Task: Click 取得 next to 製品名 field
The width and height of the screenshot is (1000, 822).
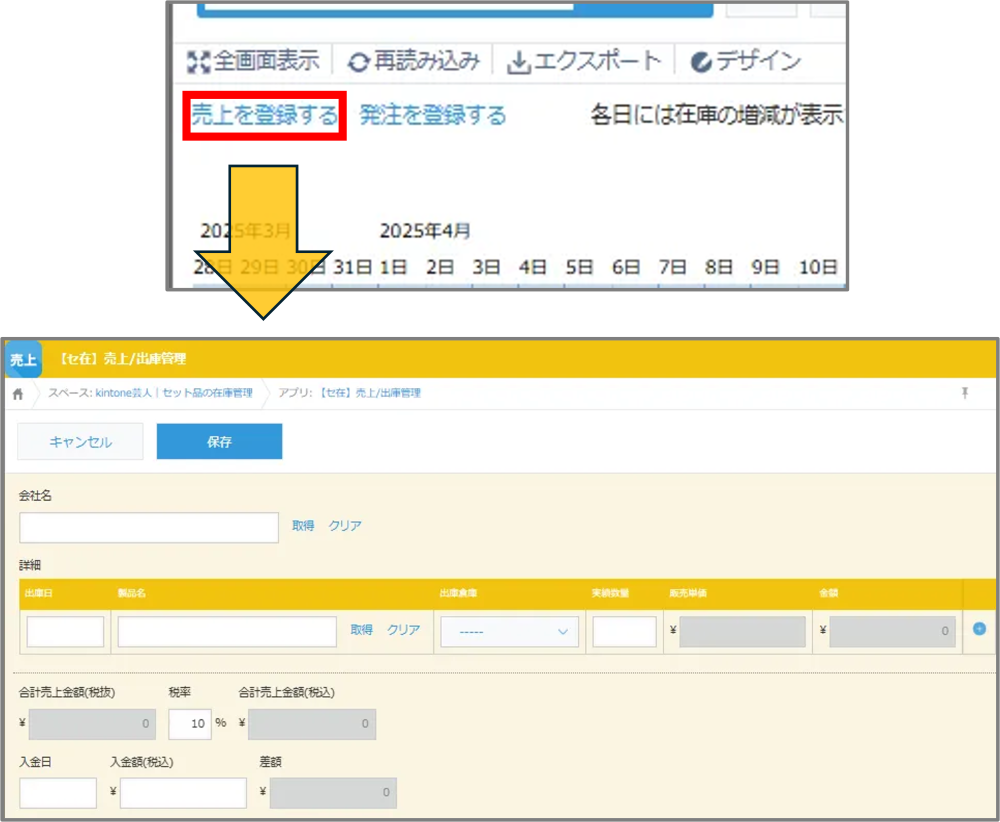Action: pos(361,630)
